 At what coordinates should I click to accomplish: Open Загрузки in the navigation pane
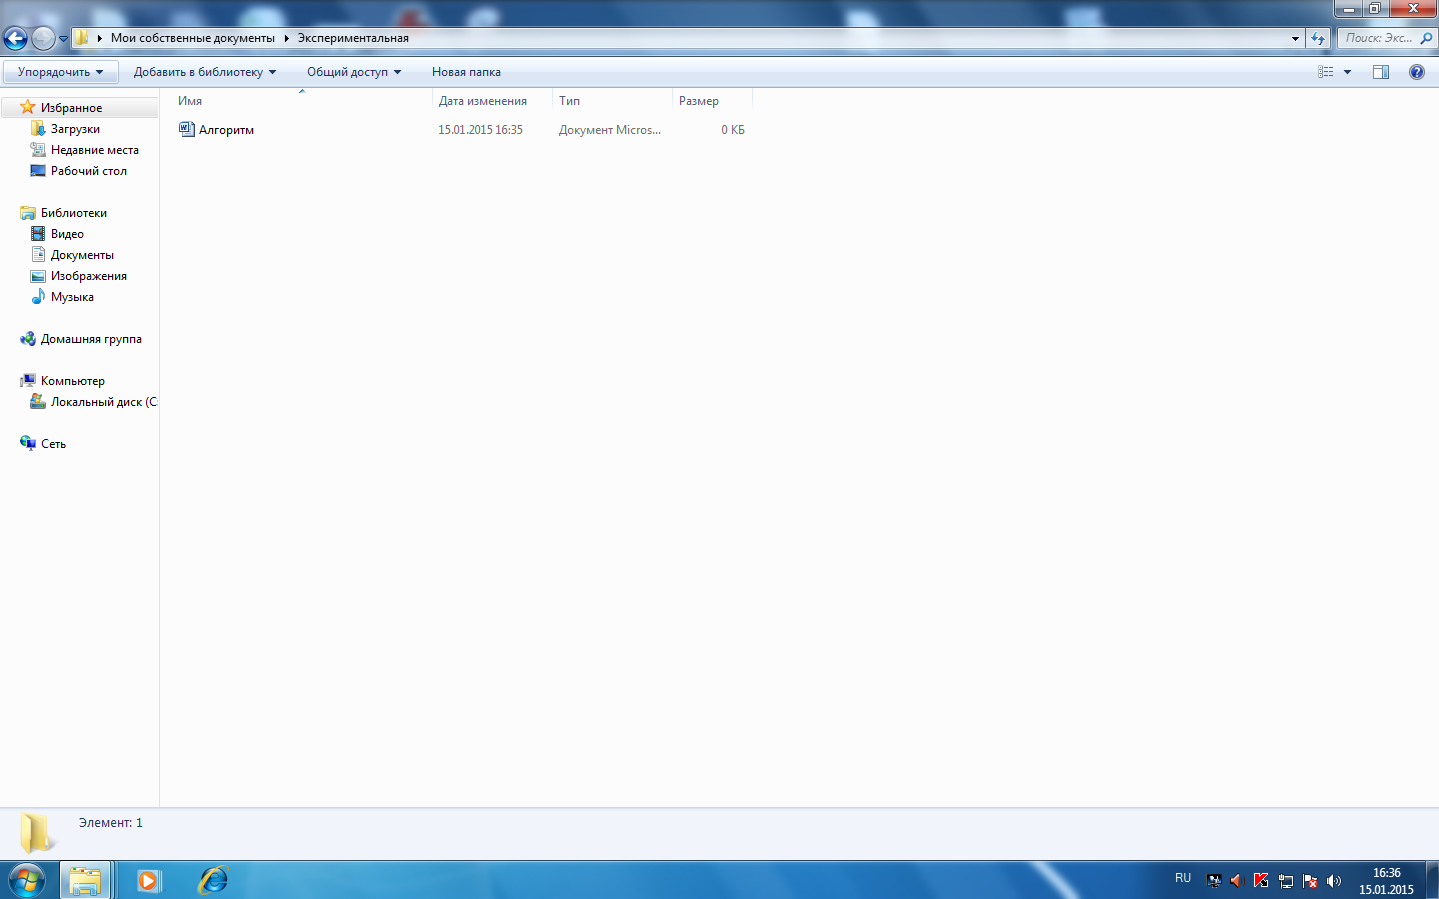pos(75,129)
